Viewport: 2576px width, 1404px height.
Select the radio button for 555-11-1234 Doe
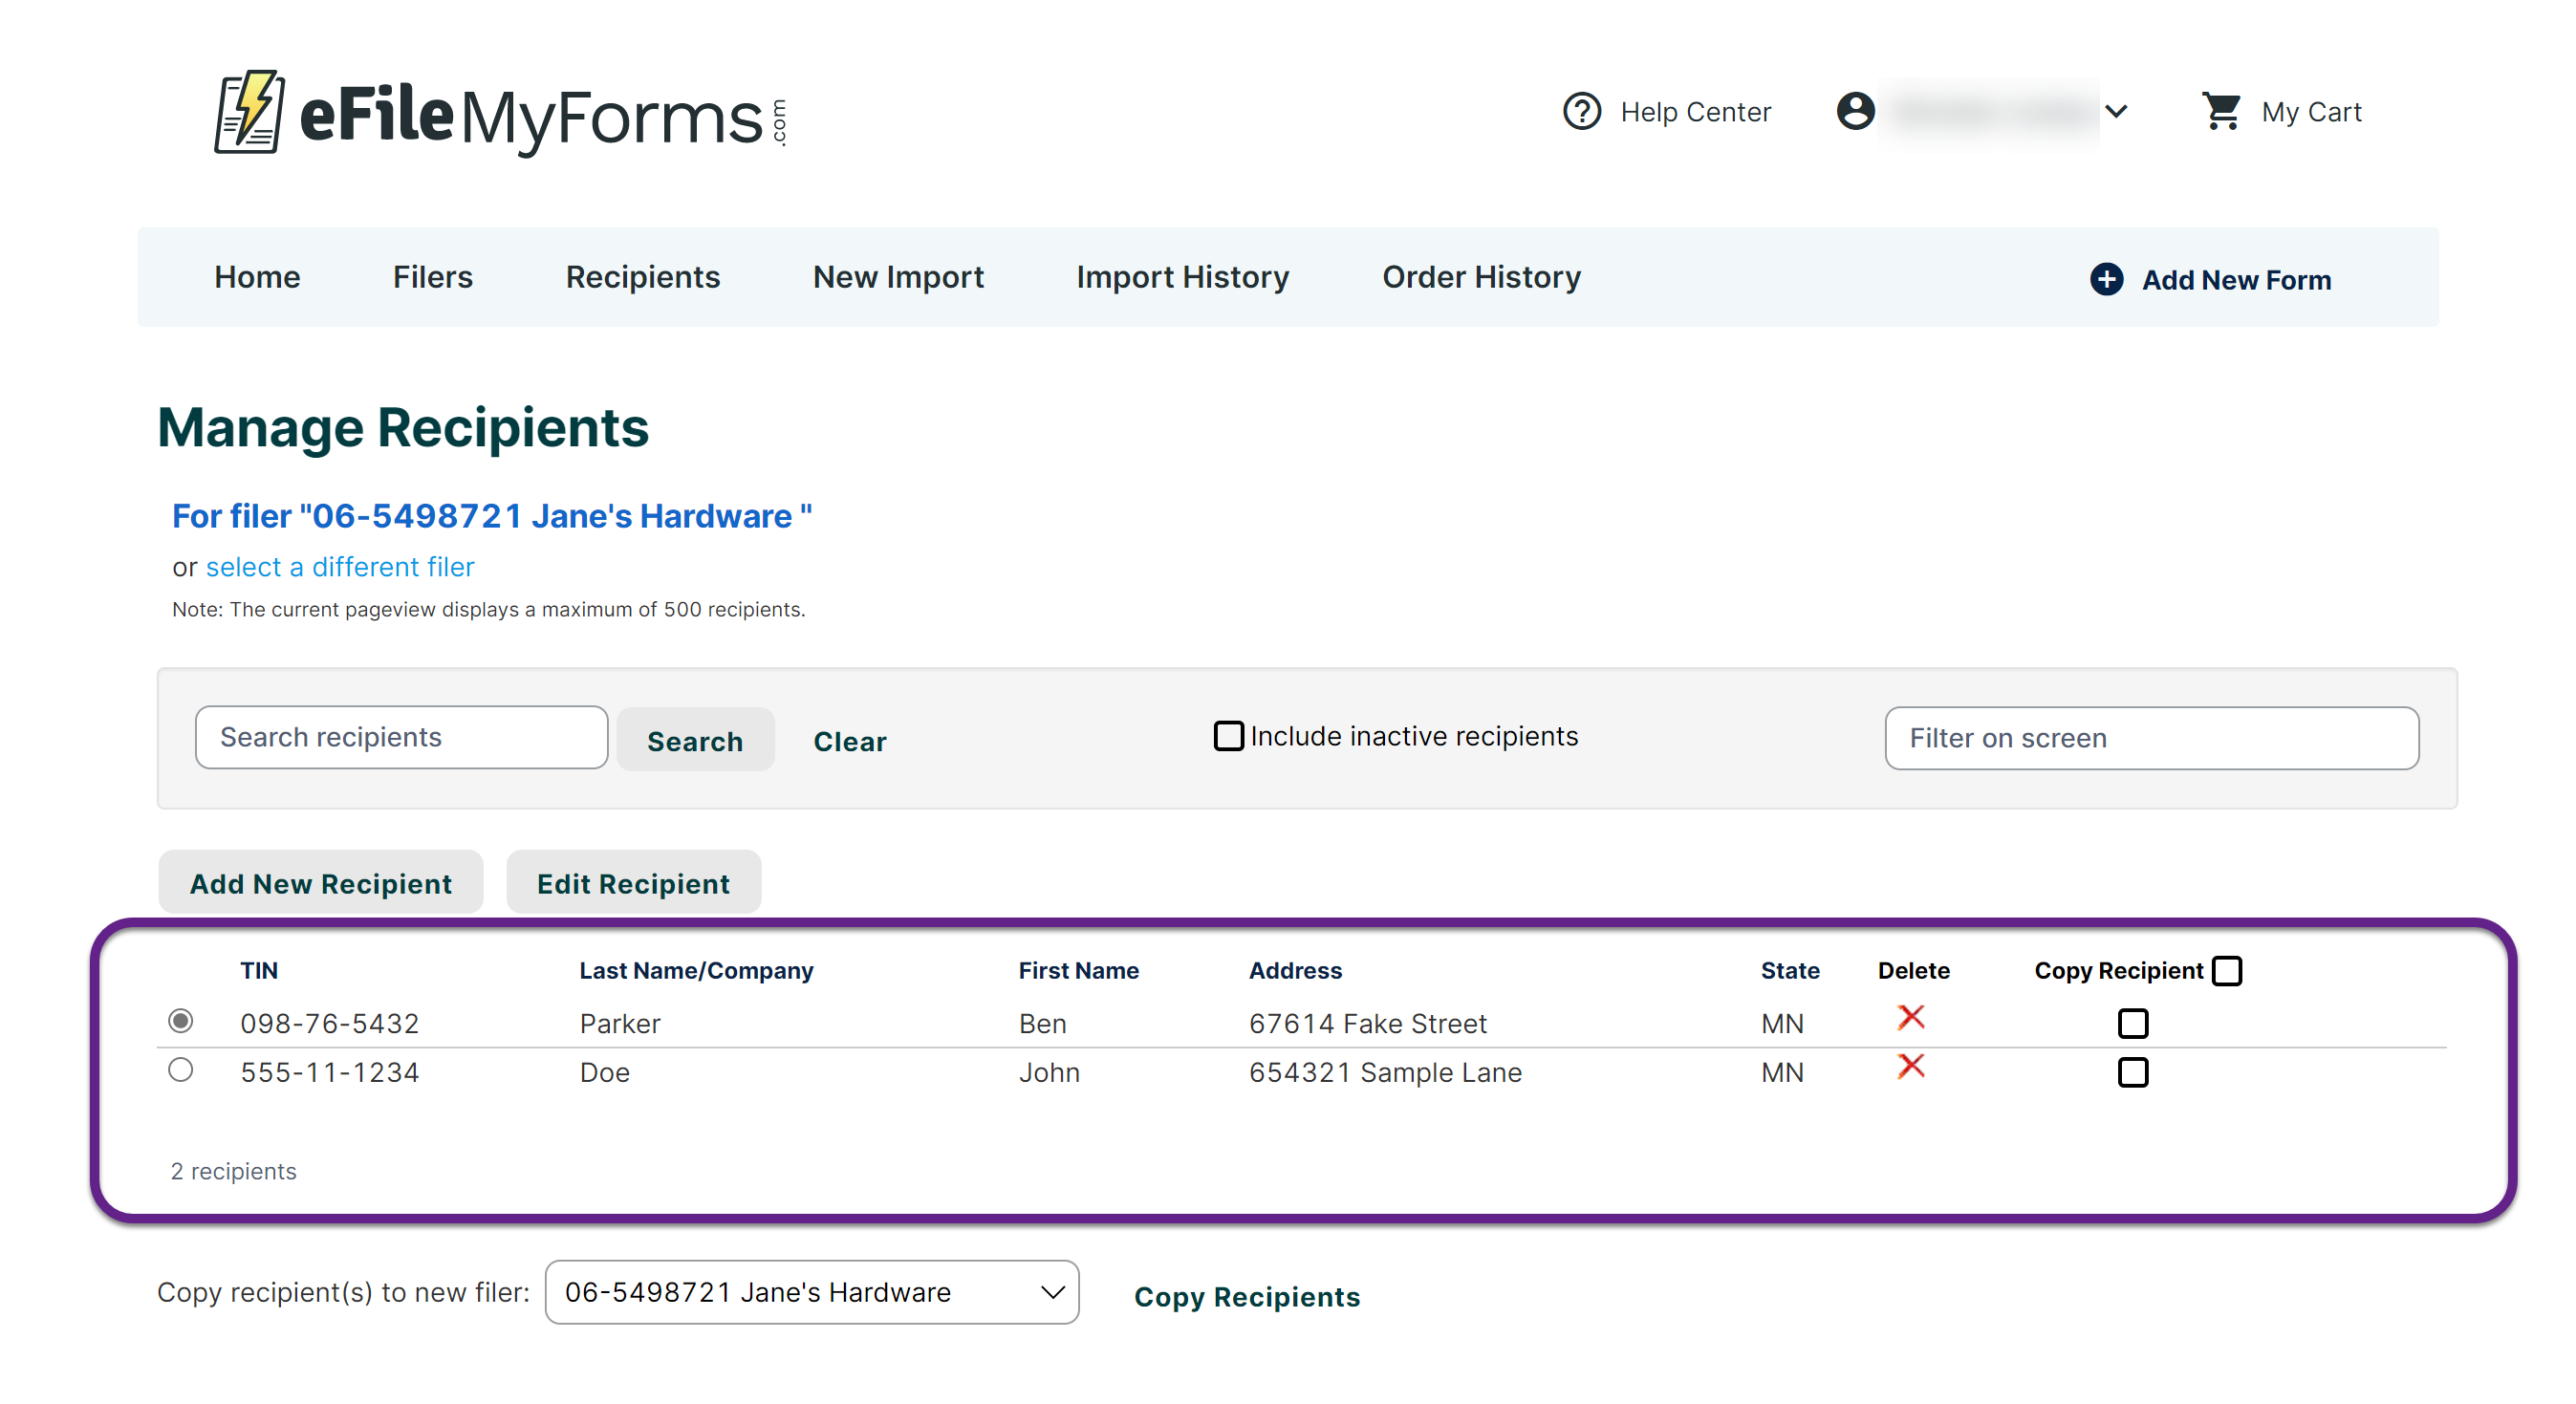(x=181, y=1070)
